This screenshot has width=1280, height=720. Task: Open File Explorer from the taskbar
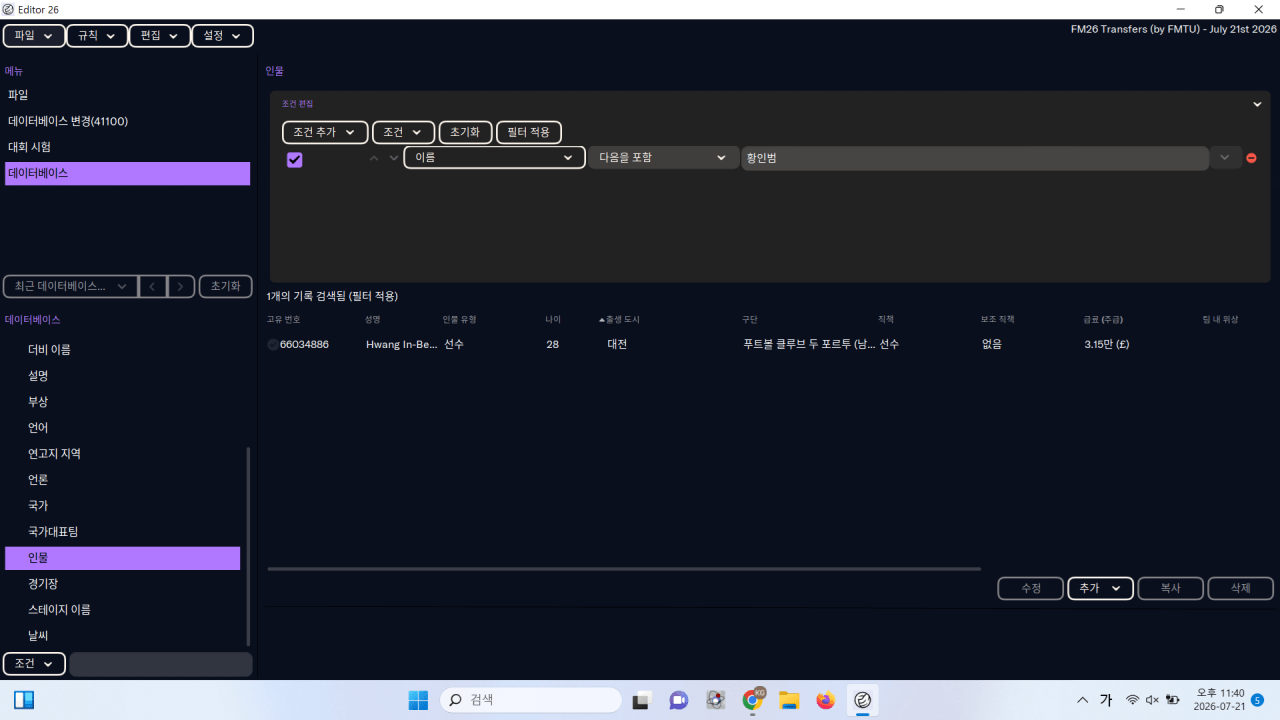point(789,700)
